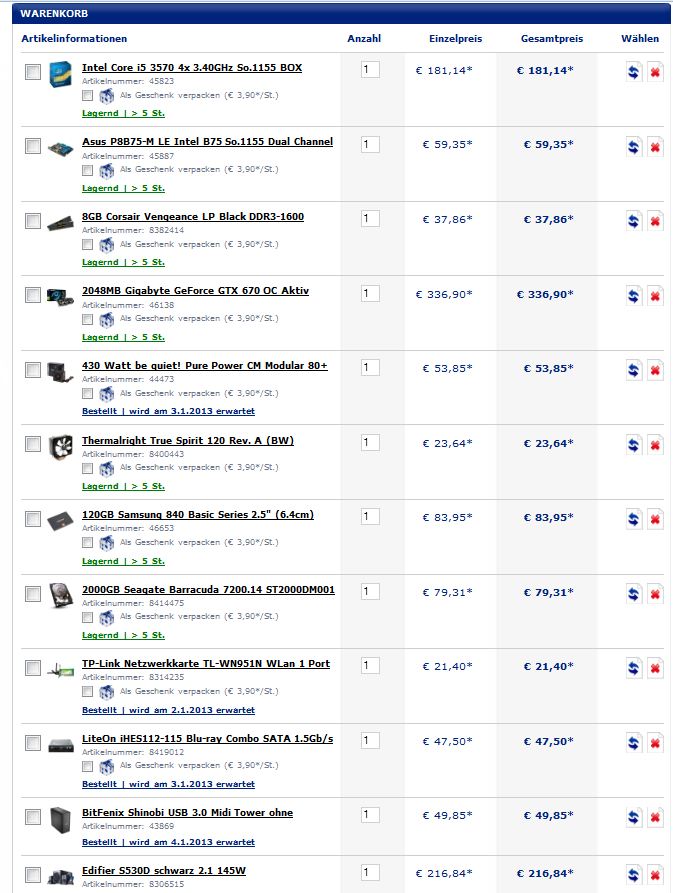Enable gift wrap for Seagate Barracuda drive

pyautogui.click(x=87, y=617)
